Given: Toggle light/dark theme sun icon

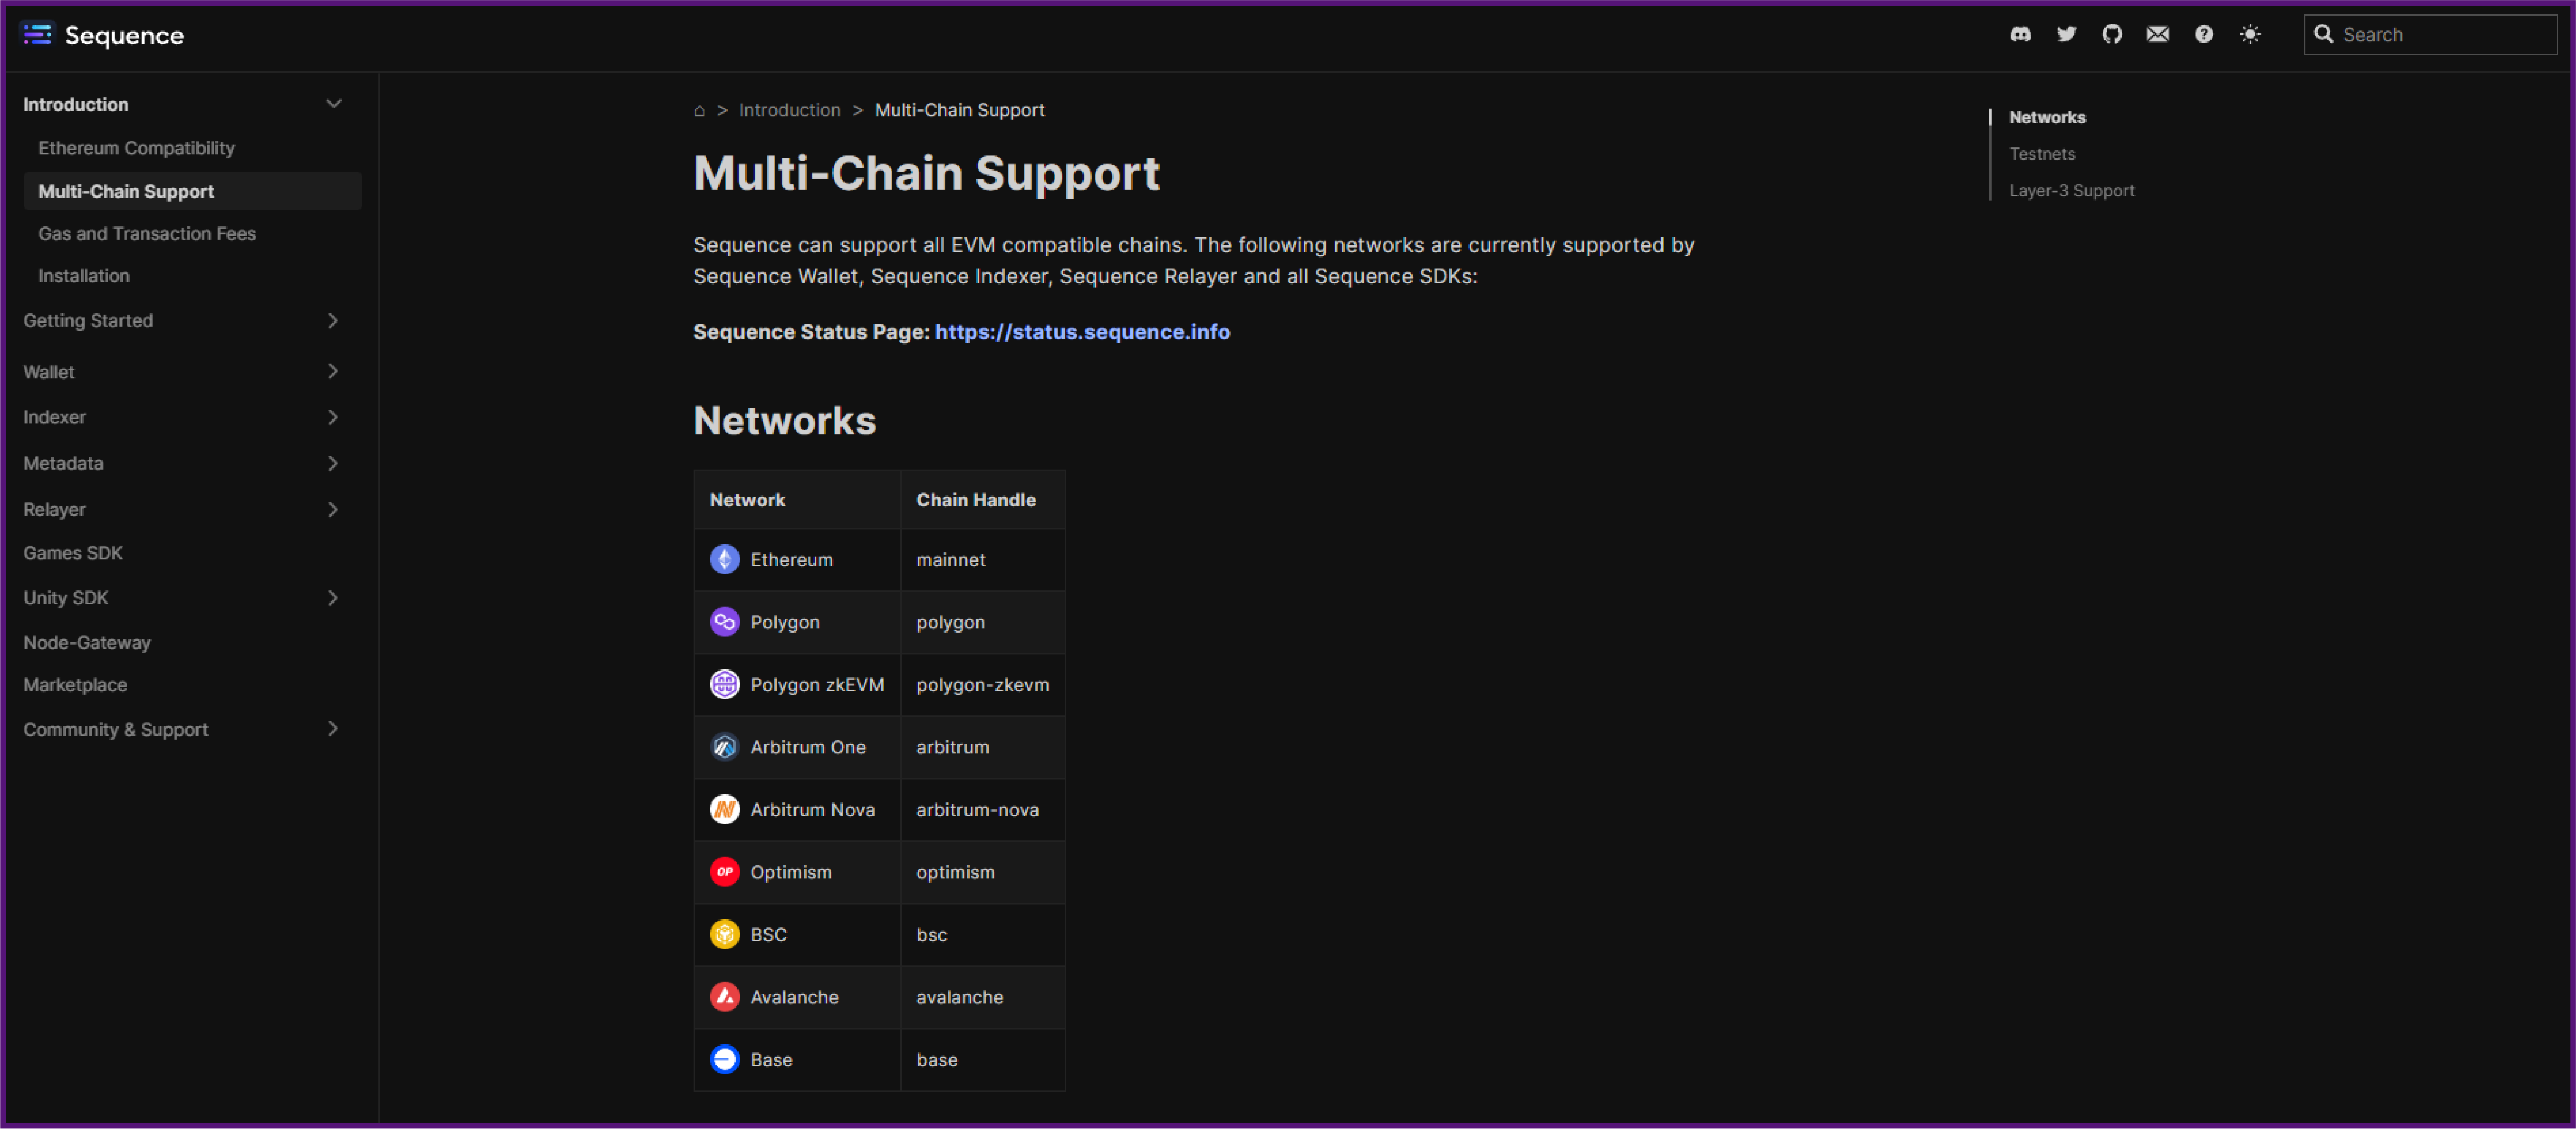Looking at the screenshot, I should [2250, 34].
